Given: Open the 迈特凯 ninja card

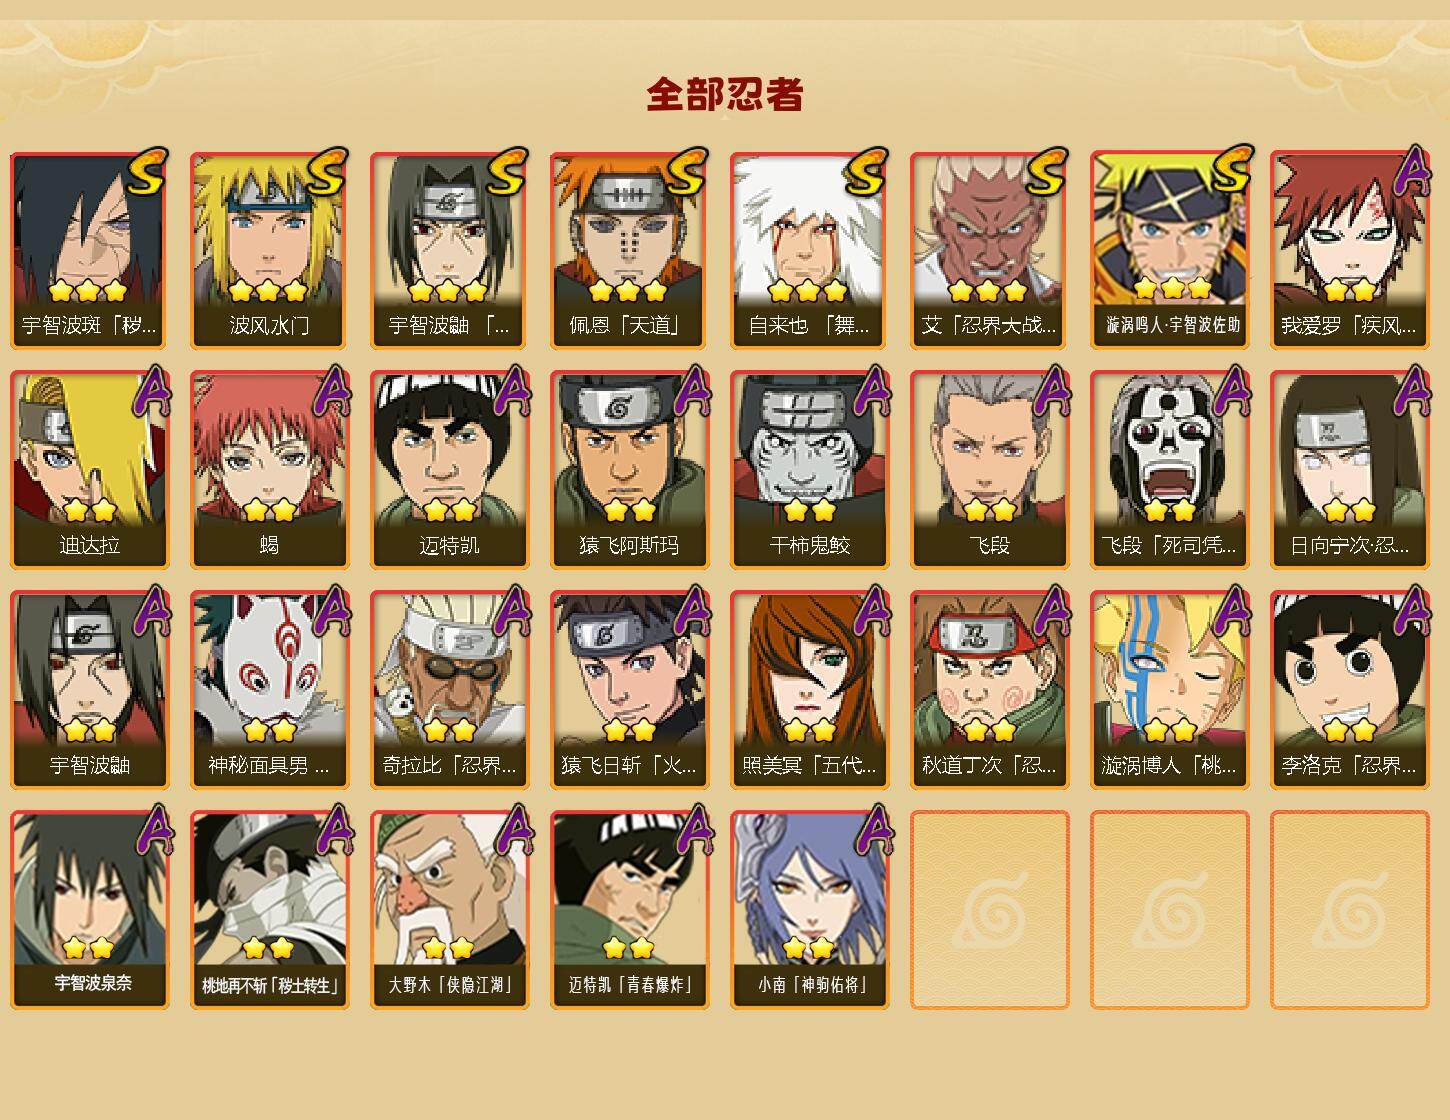Looking at the screenshot, I should (449, 470).
